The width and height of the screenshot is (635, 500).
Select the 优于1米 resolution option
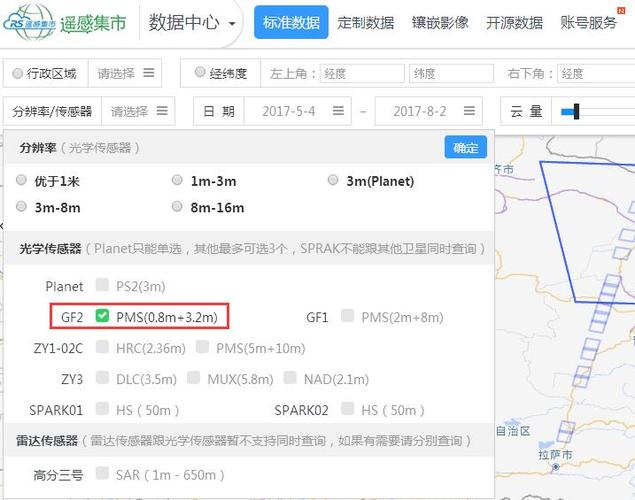21,180
